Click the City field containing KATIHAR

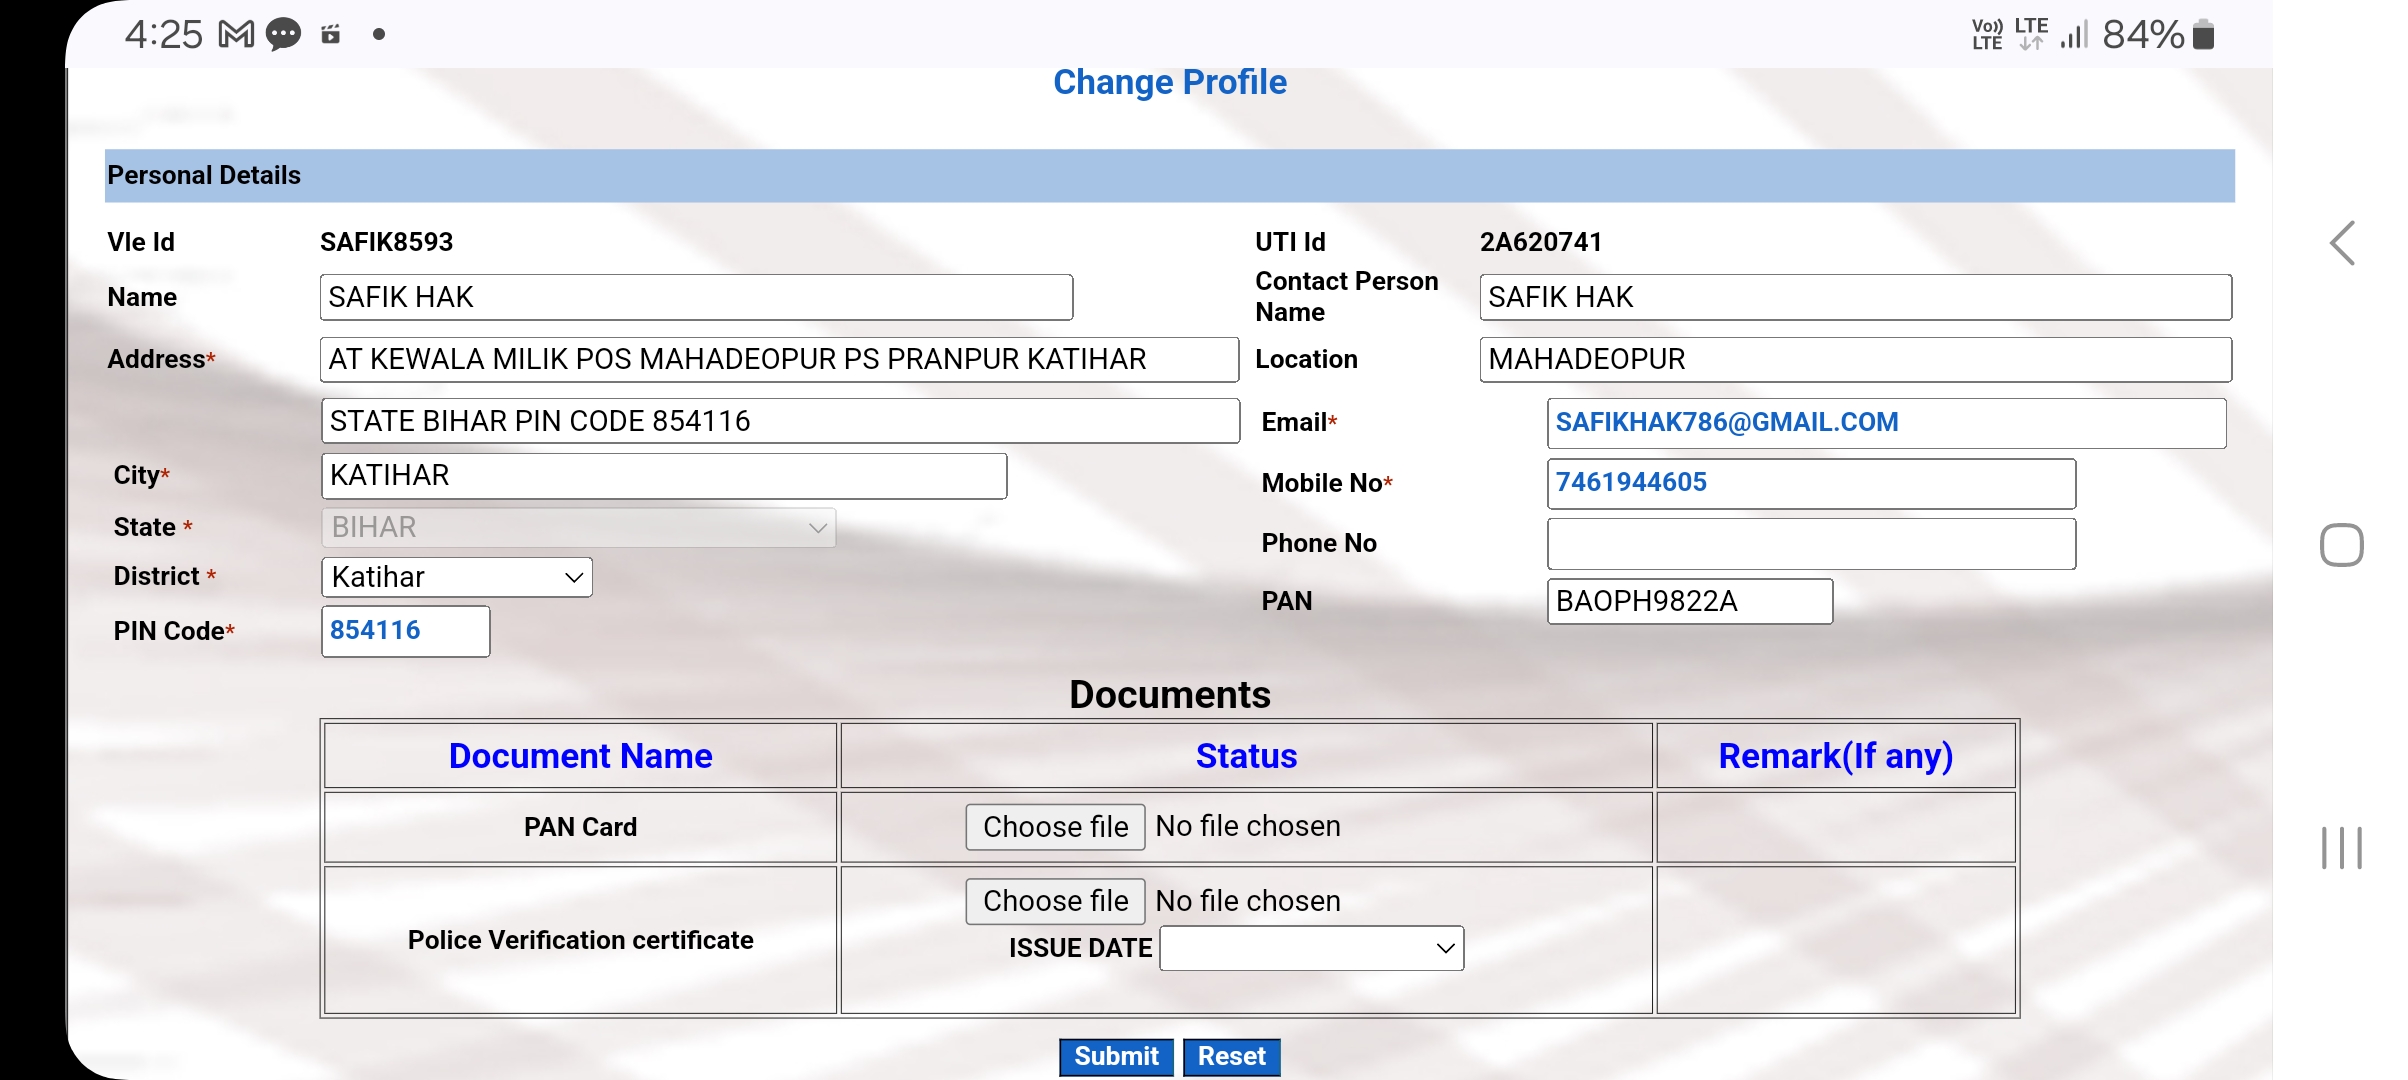(x=664, y=476)
